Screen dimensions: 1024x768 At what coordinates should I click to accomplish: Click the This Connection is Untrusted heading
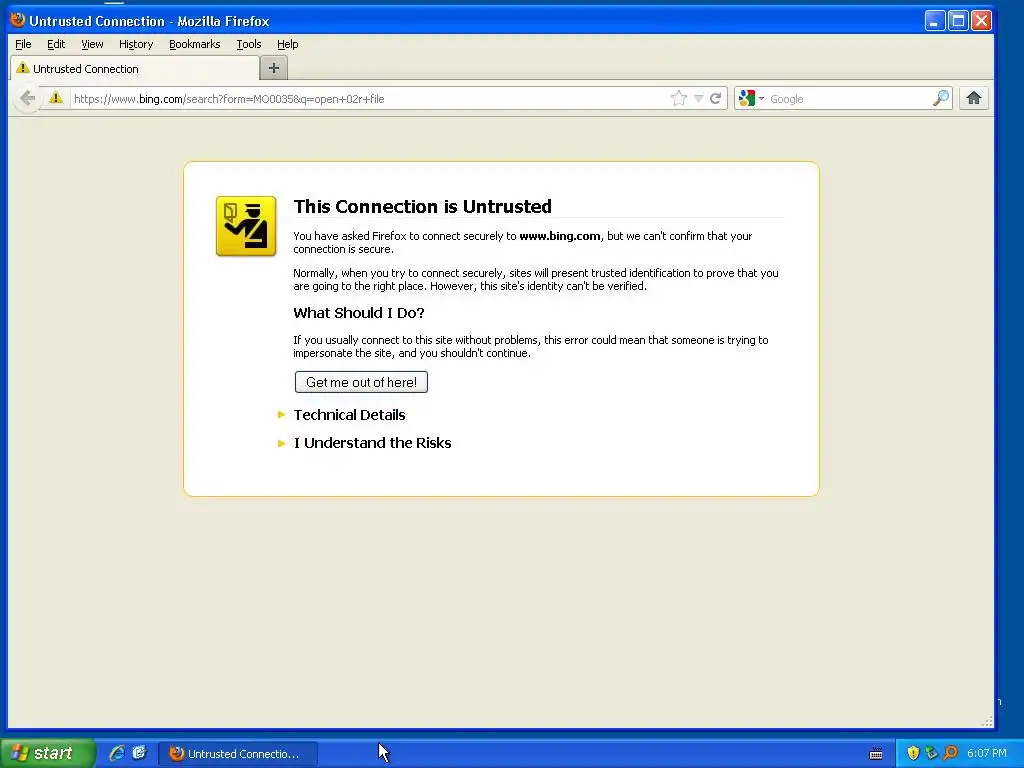(423, 206)
